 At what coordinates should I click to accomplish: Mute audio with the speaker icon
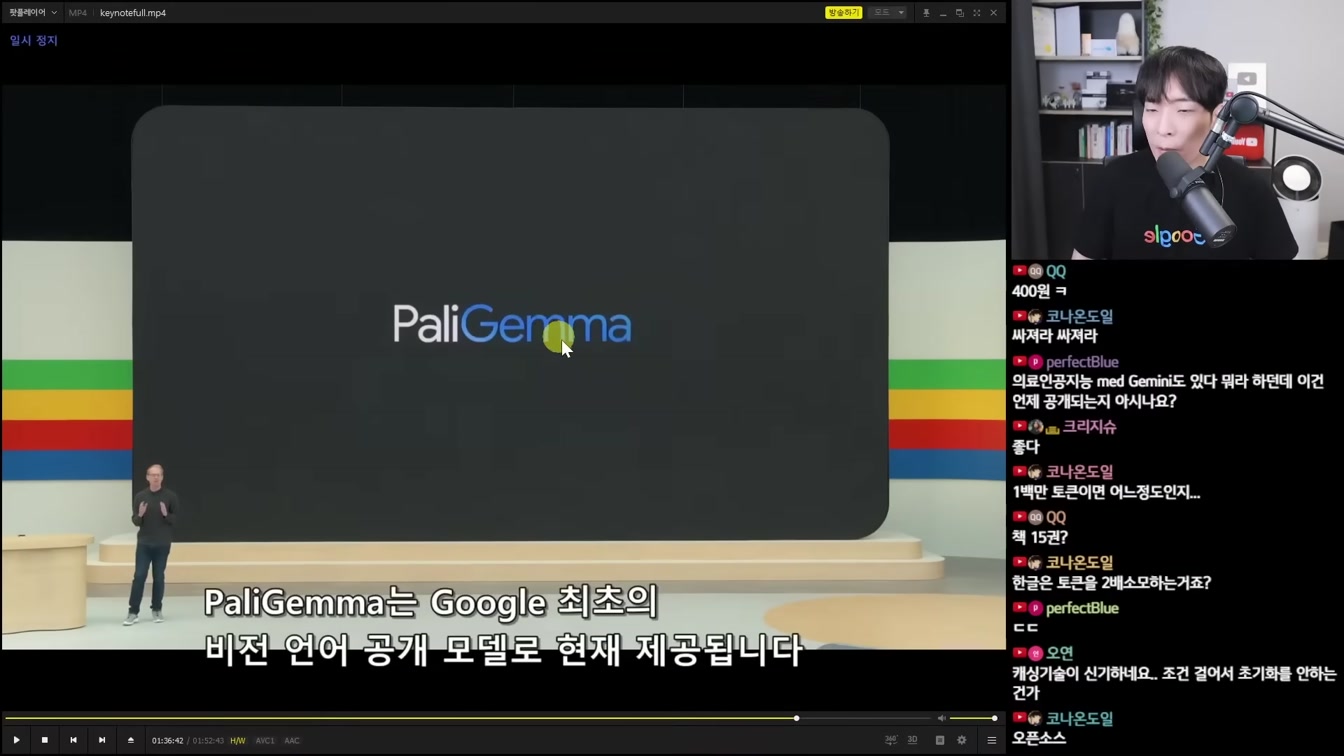941,718
